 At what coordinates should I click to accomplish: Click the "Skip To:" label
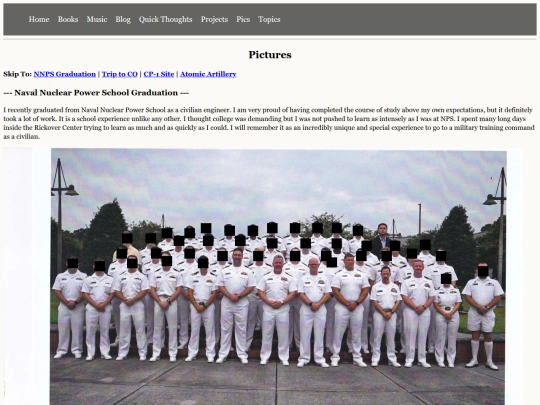pyautogui.click(x=18, y=74)
